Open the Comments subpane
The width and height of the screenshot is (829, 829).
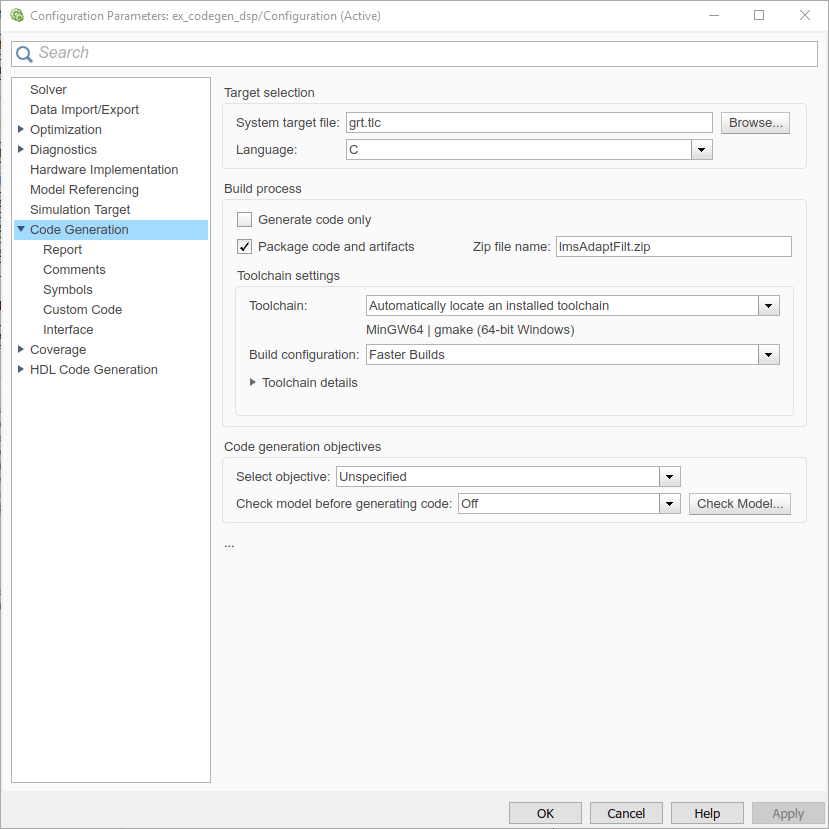74,270
